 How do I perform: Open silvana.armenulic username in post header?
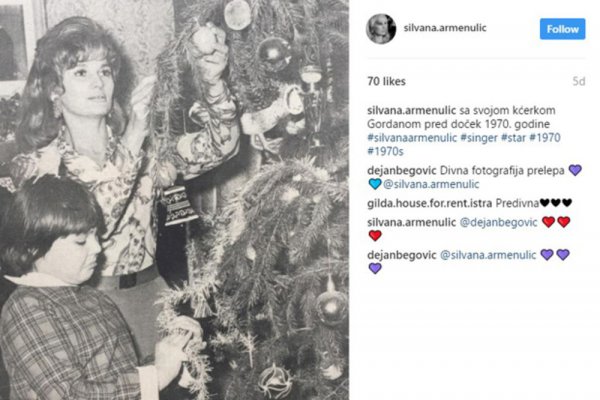(445, 28)
